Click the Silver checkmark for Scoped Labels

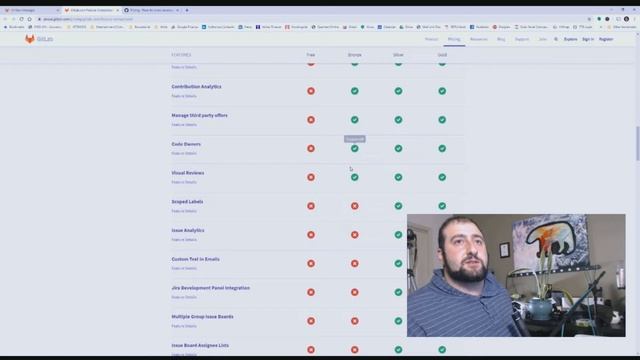click(x=398, y=206)
